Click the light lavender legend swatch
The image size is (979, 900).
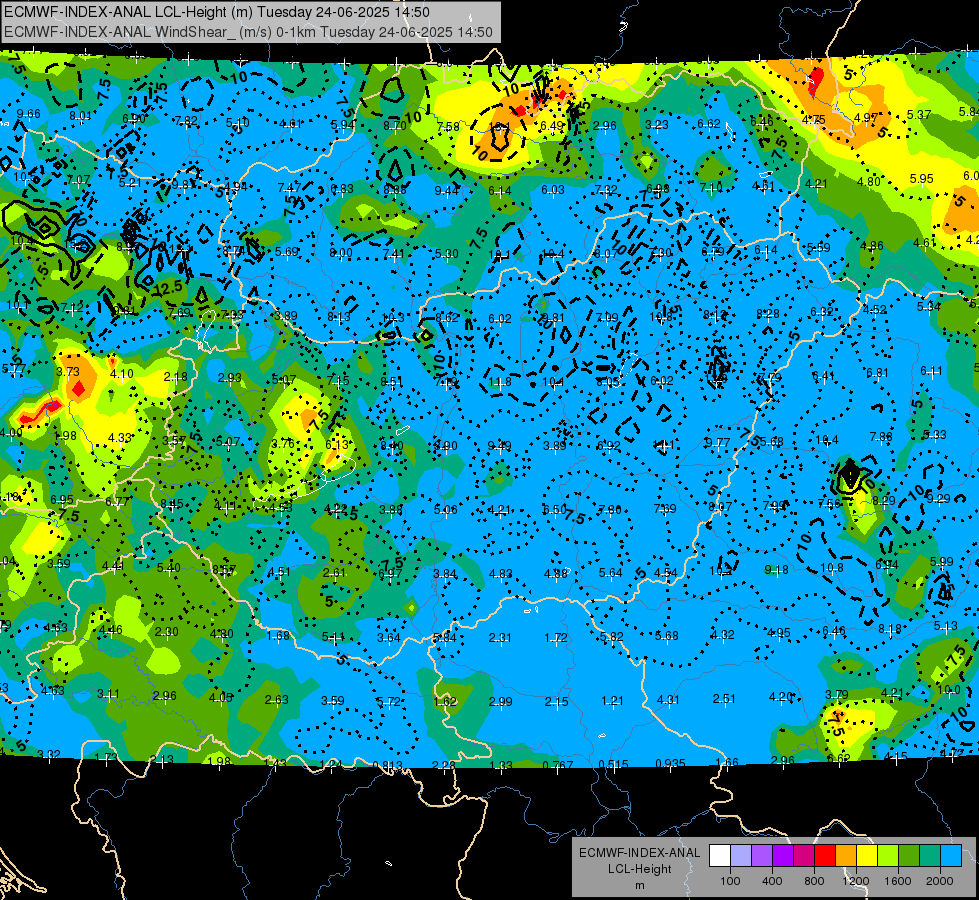(741, 855)
